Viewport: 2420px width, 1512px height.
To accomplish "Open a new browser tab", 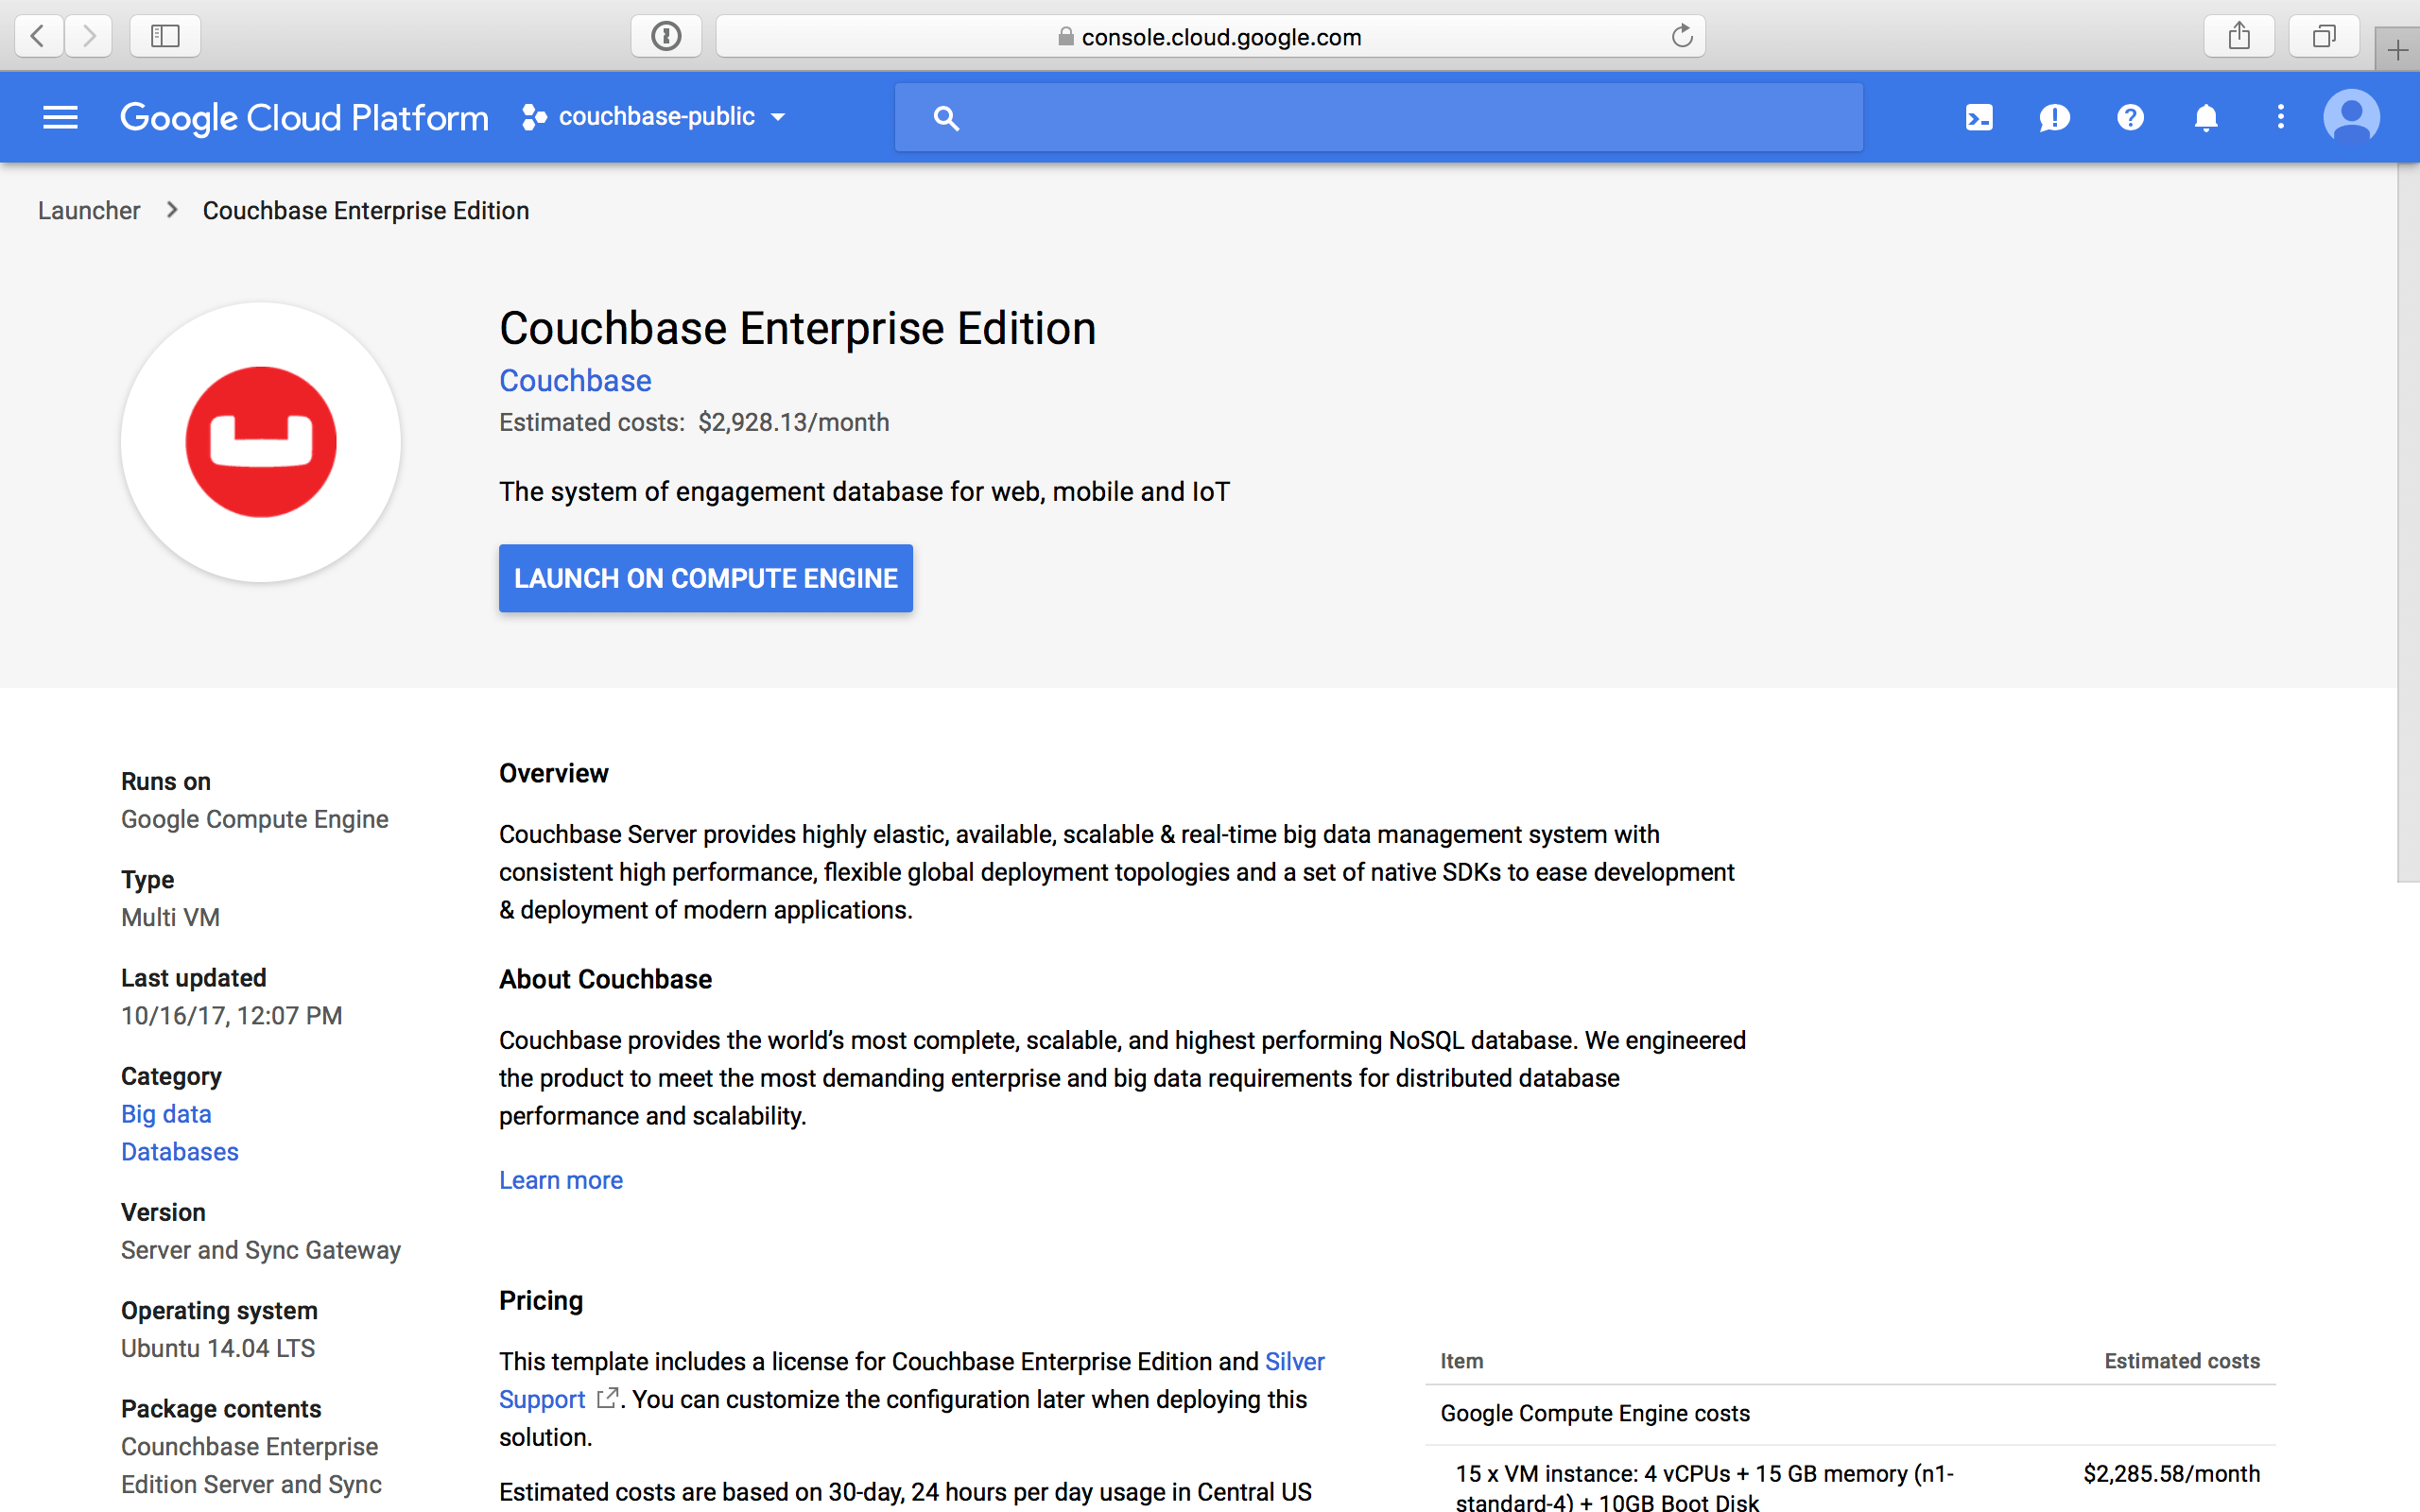I will click(x=2400, y=50).
